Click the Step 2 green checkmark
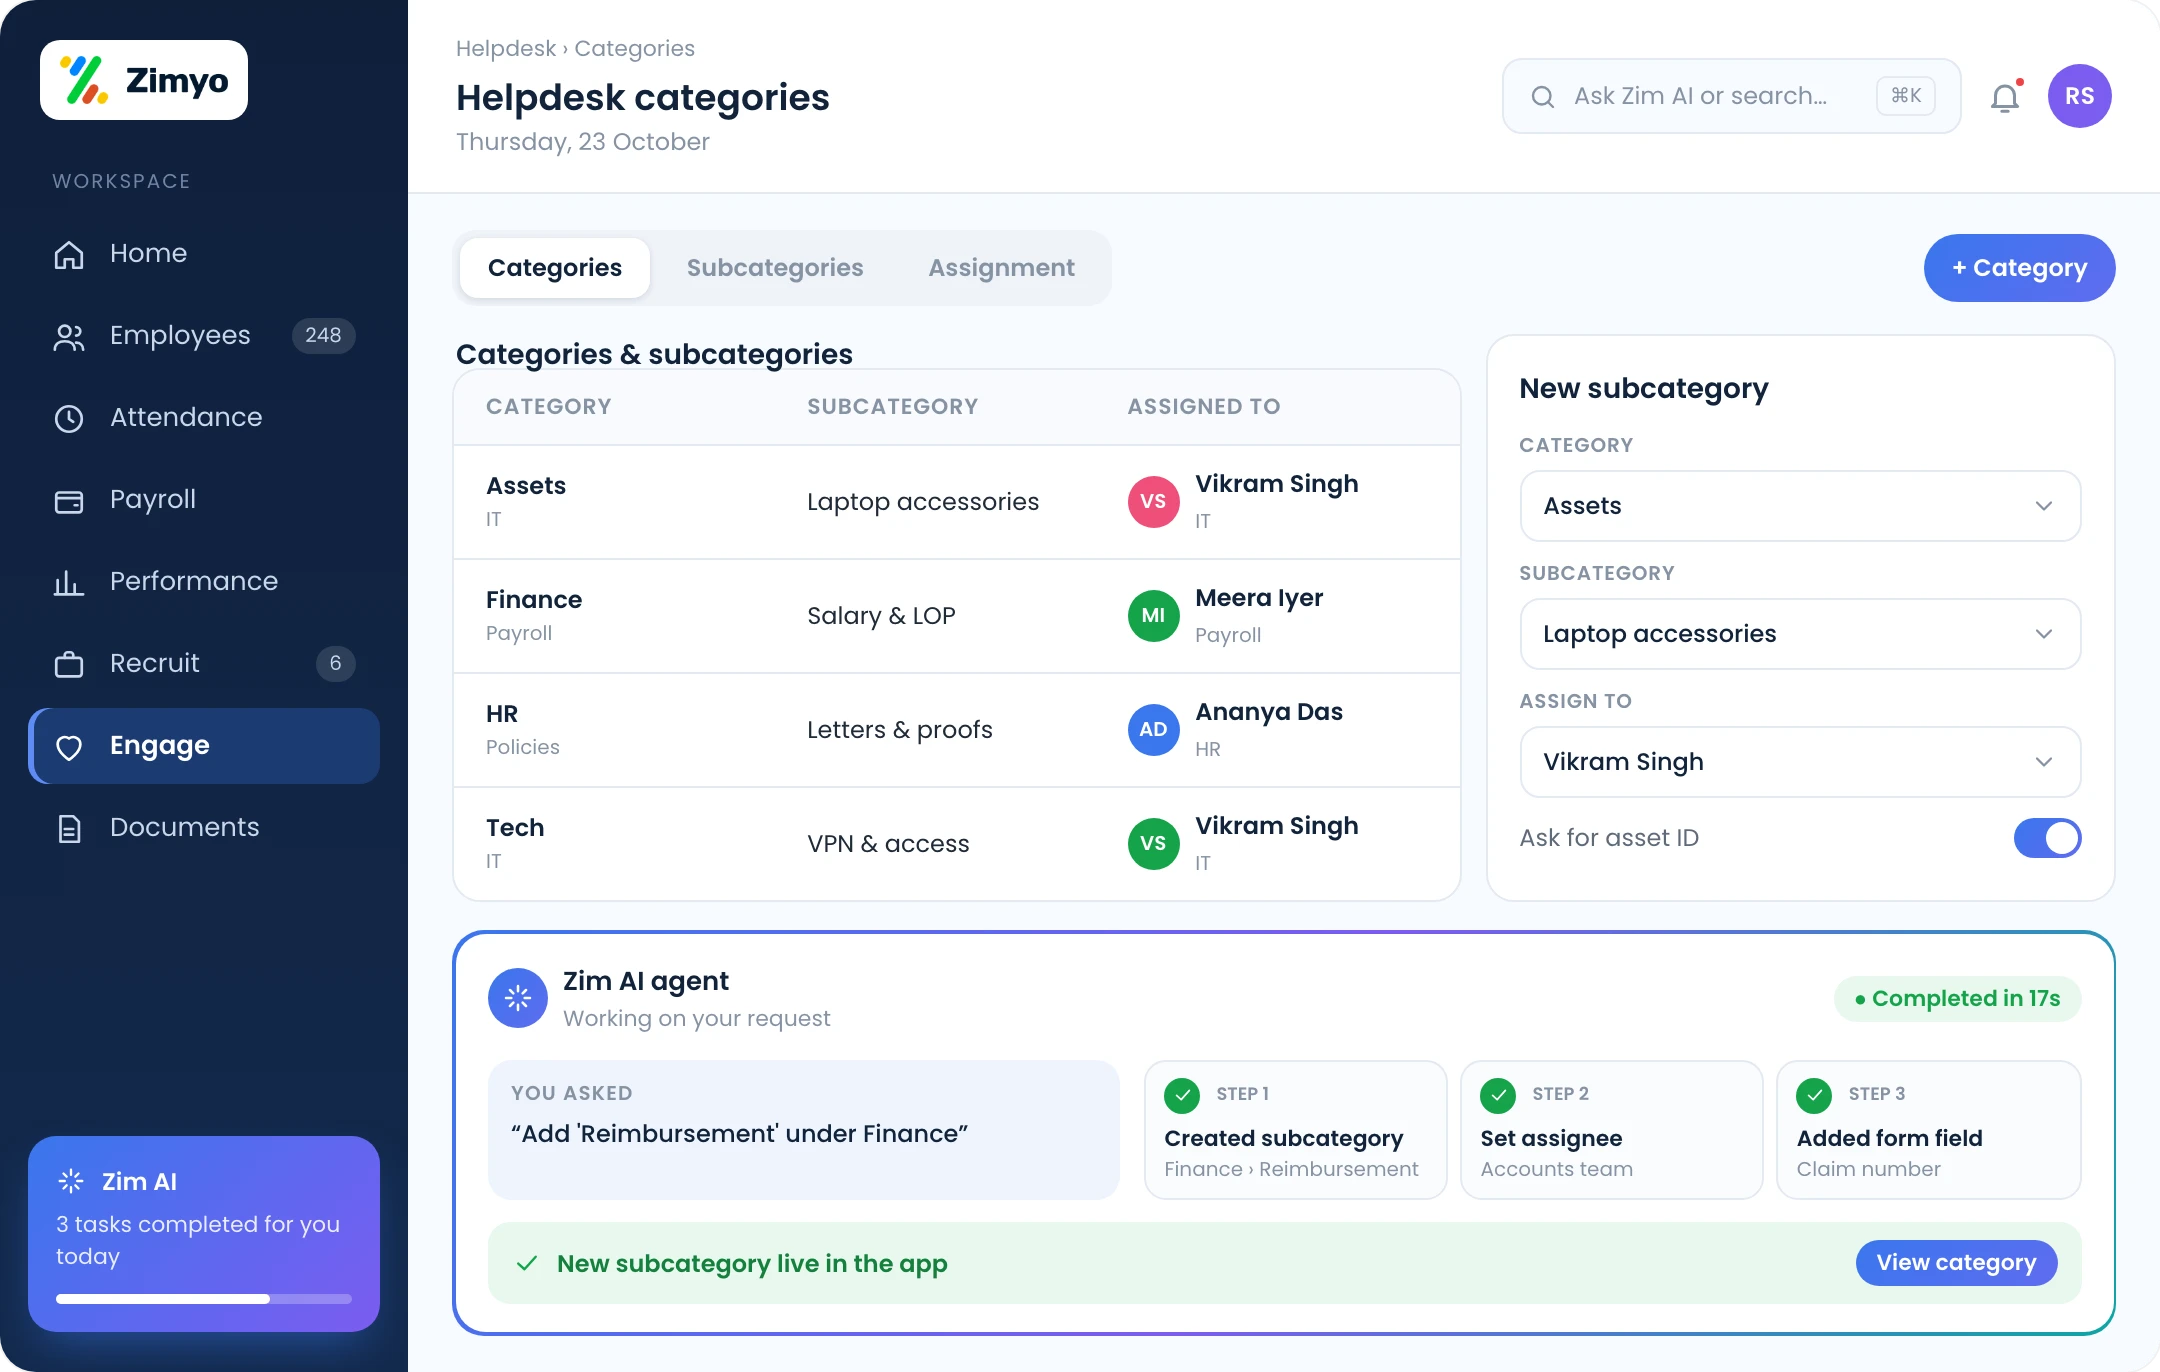2160x1372 pixels. tap(1498, 1095)
